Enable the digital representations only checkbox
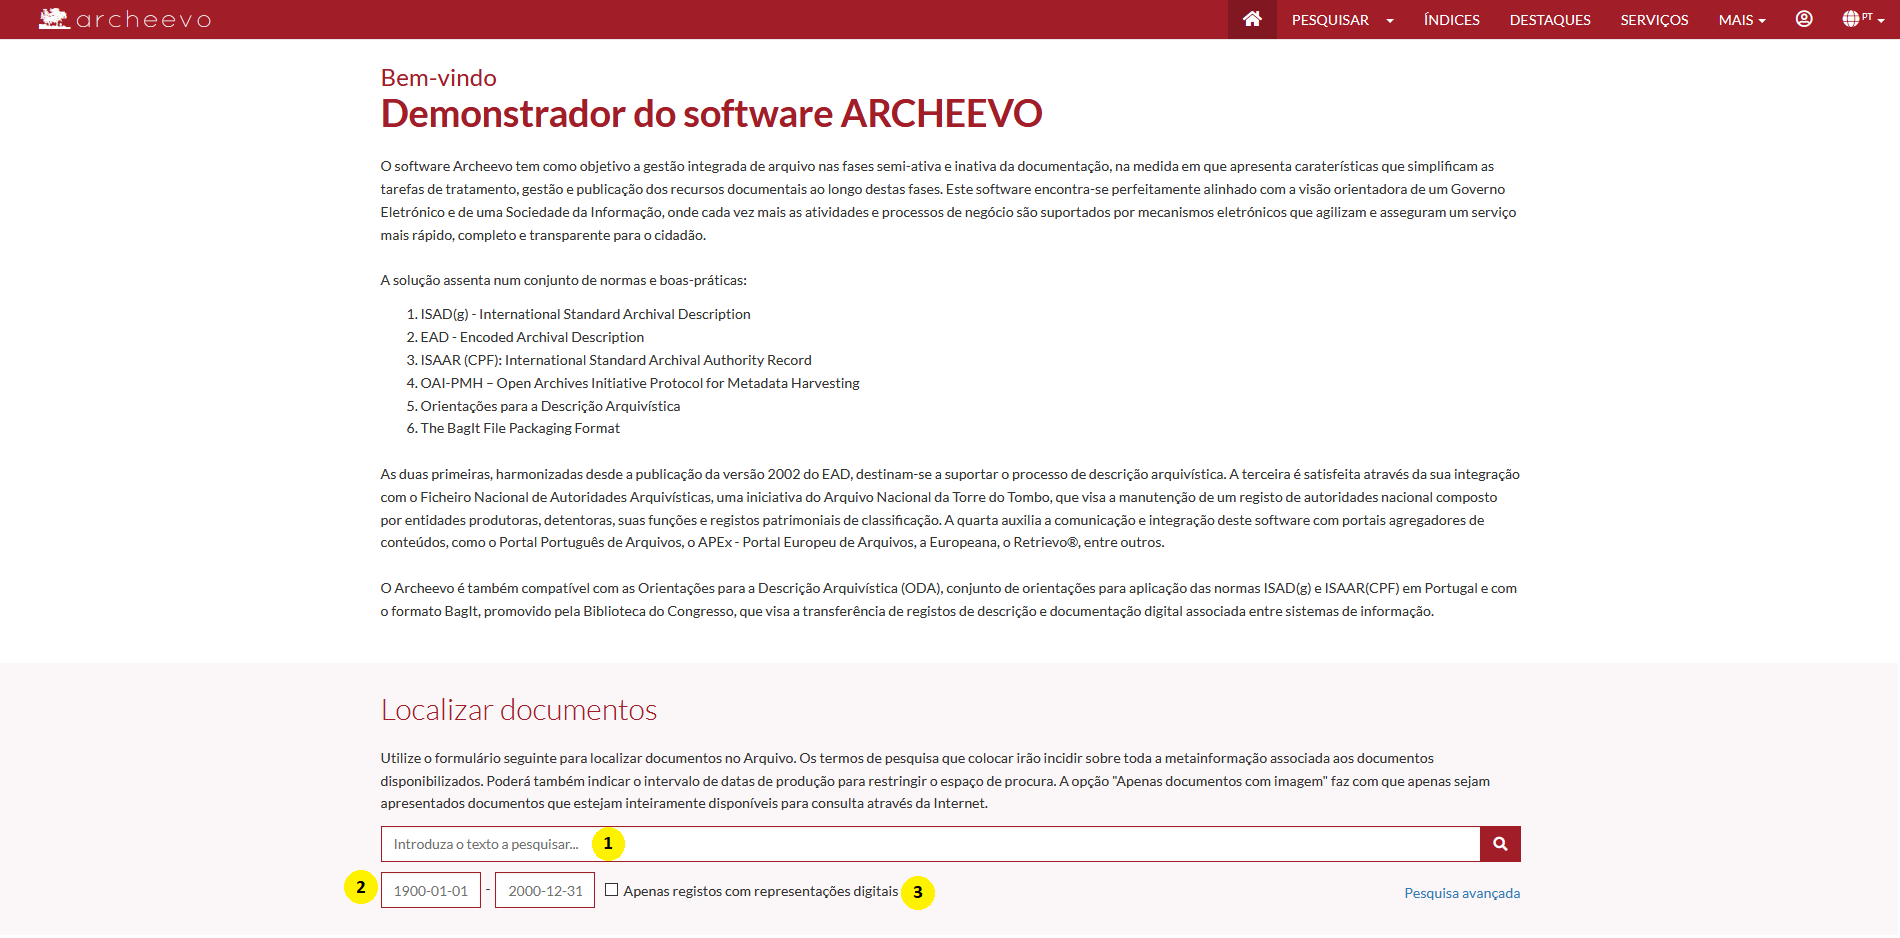The image size is (1900, 938). point(611,890)
